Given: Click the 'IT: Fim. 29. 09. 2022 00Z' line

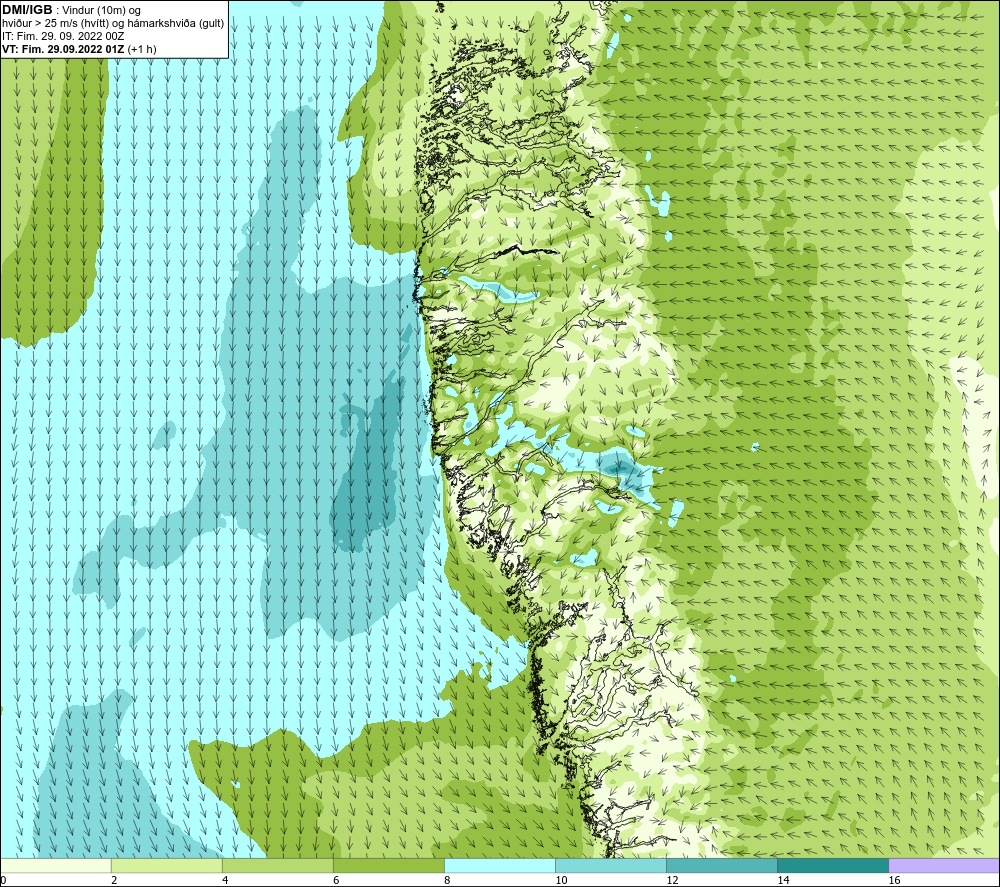Looking at the screenshot, I should pyautogui.click(x=63, y=36).
